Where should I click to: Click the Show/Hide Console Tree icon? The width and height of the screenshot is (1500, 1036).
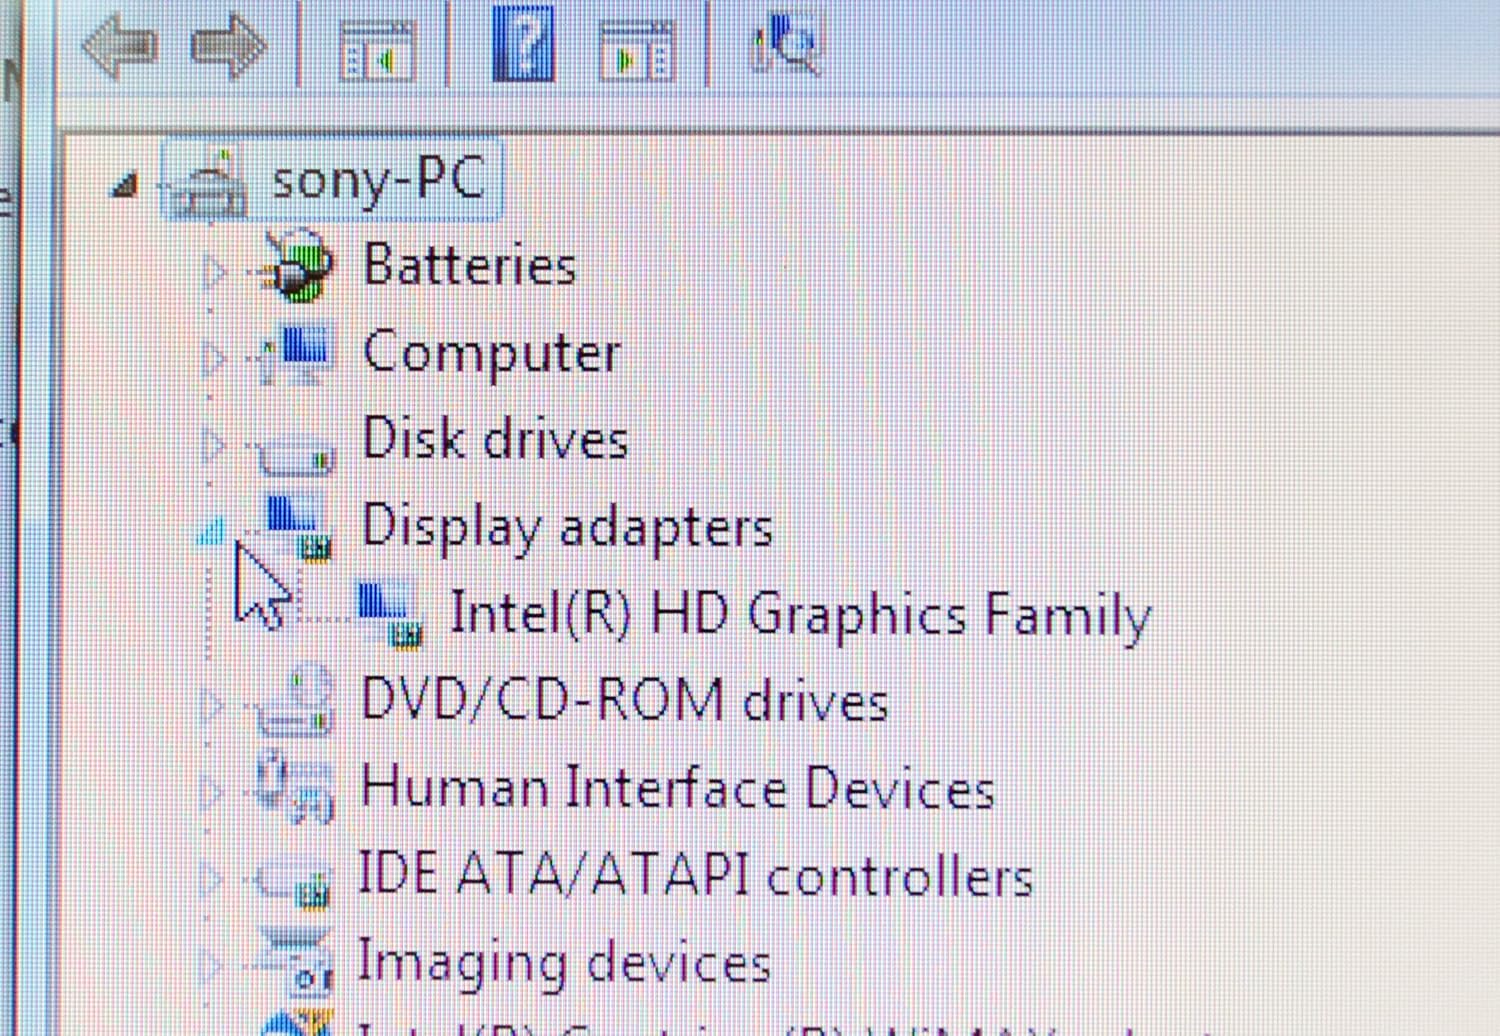tap(376, 49)
